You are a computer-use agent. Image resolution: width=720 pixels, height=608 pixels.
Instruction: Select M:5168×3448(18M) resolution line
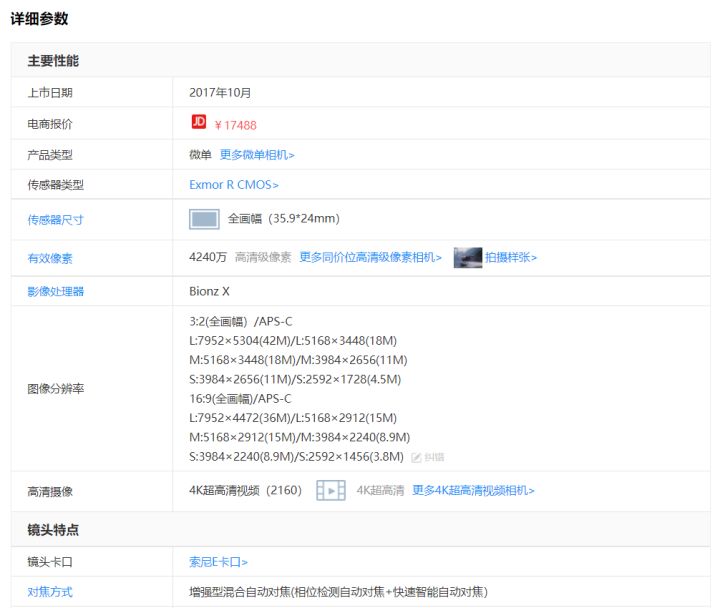point(298,360)
